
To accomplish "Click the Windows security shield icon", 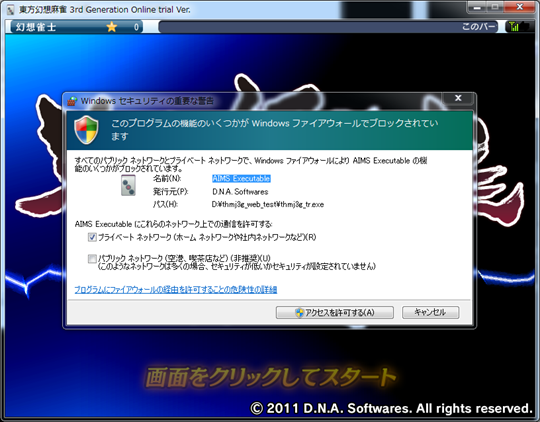I will (86, 130).
